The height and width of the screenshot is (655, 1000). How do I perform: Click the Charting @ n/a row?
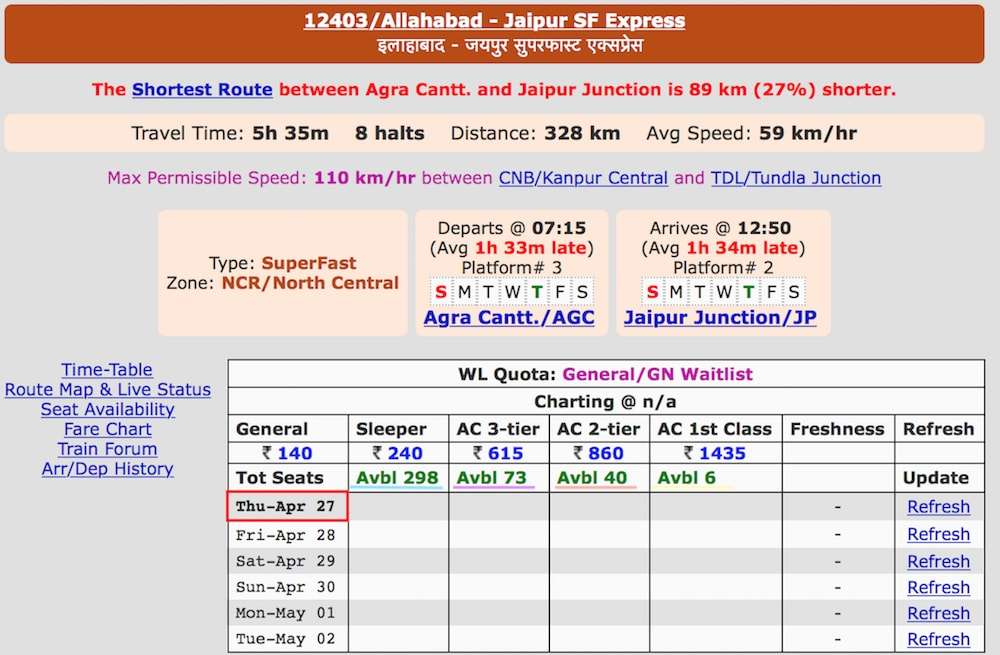pos(606,402)
